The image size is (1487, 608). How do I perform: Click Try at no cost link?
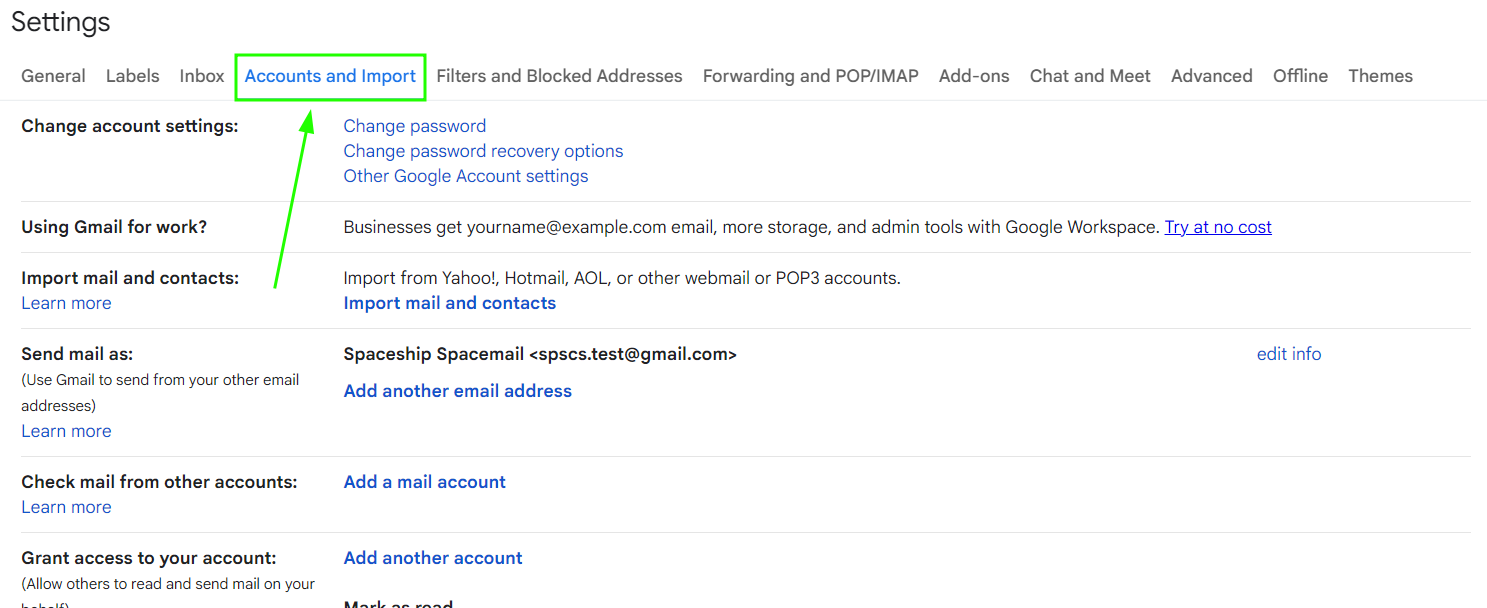pos(1218,227)
